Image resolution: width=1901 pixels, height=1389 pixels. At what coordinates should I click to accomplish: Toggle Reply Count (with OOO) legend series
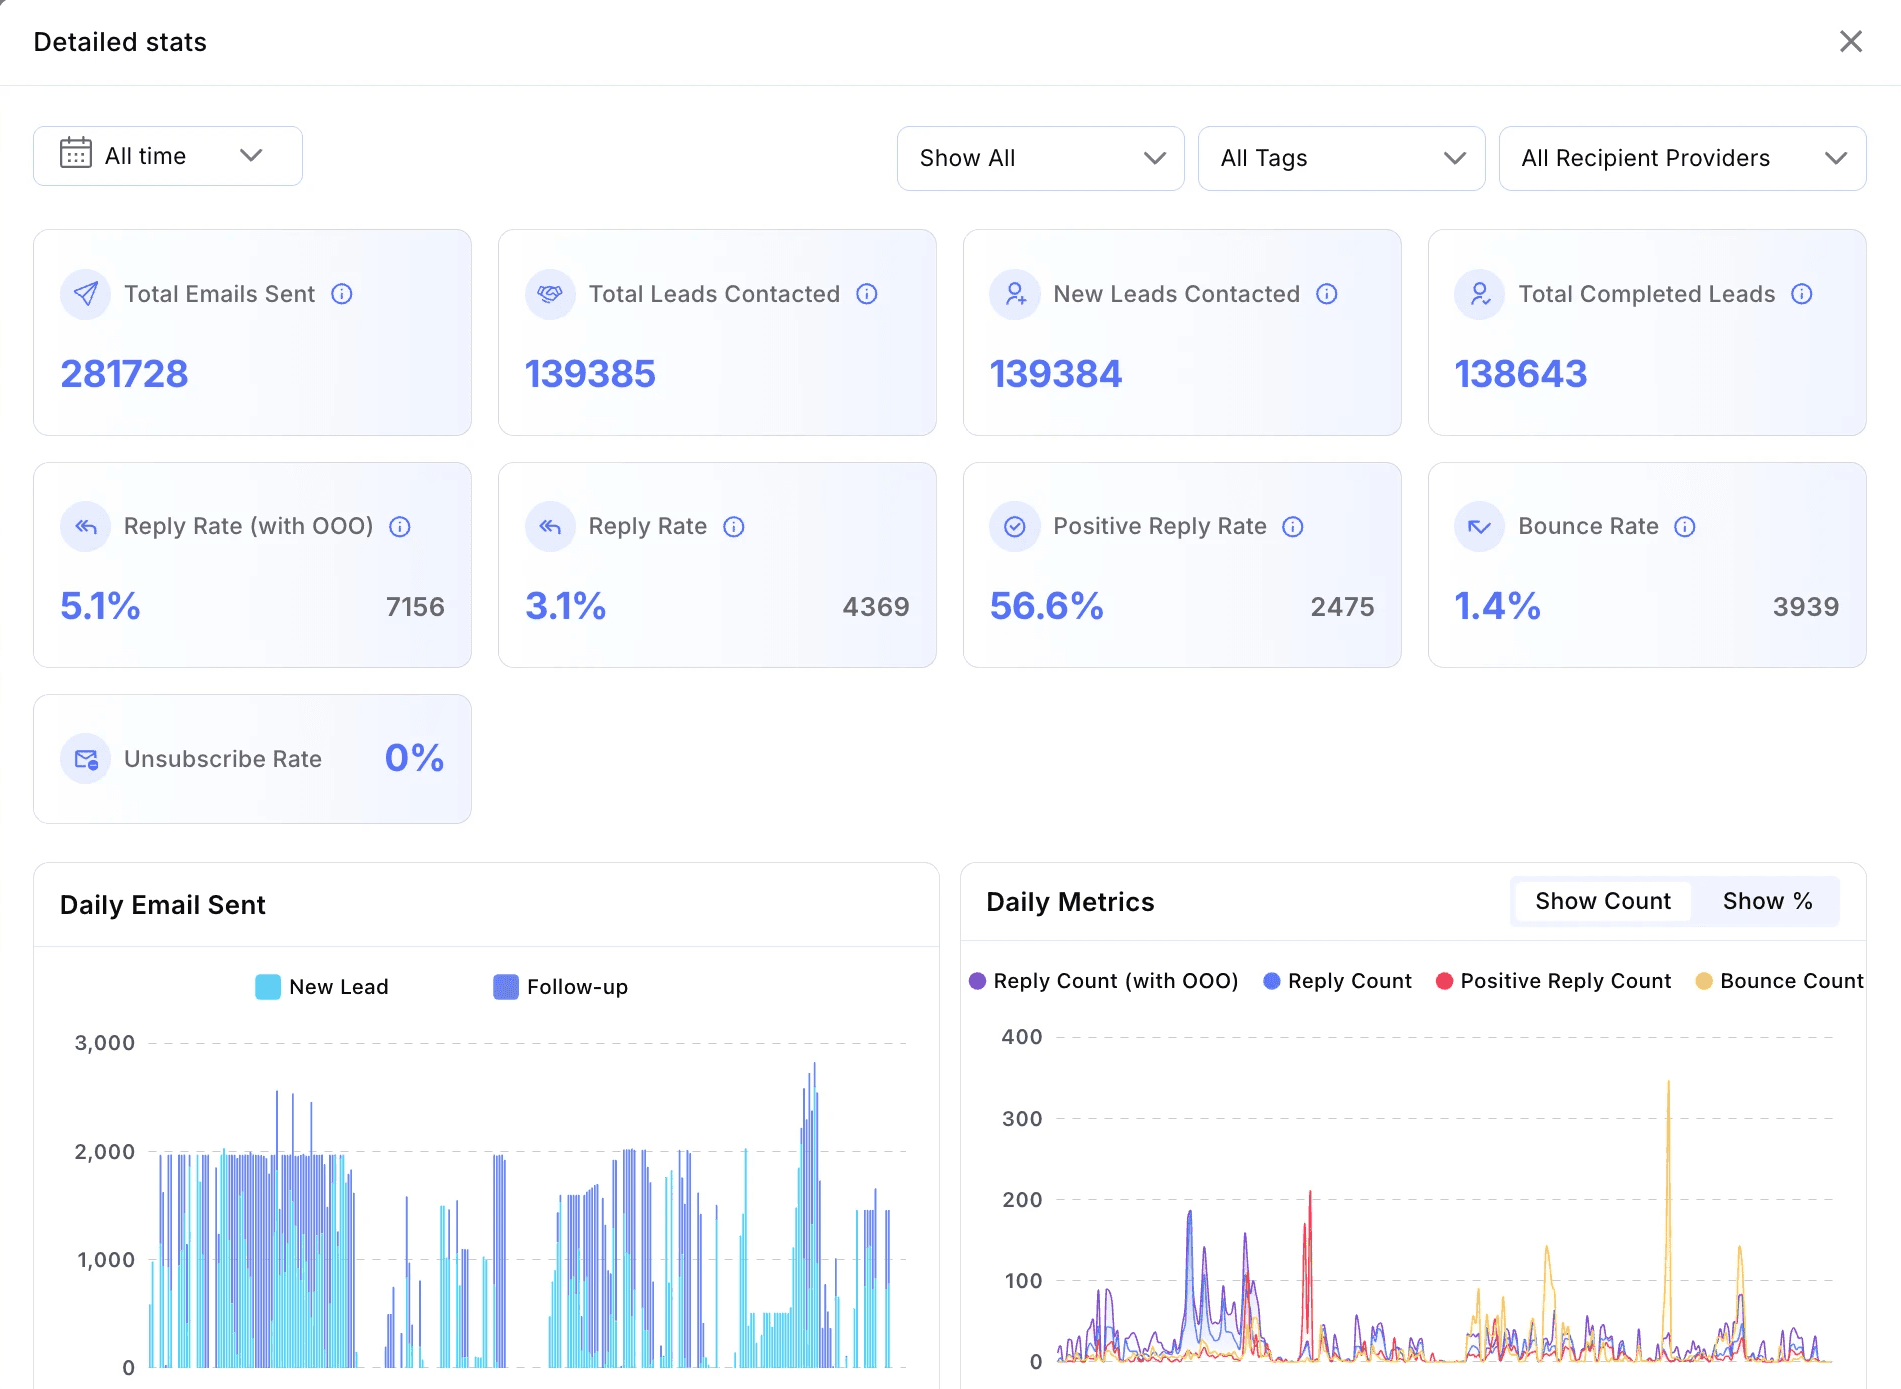1104,981
